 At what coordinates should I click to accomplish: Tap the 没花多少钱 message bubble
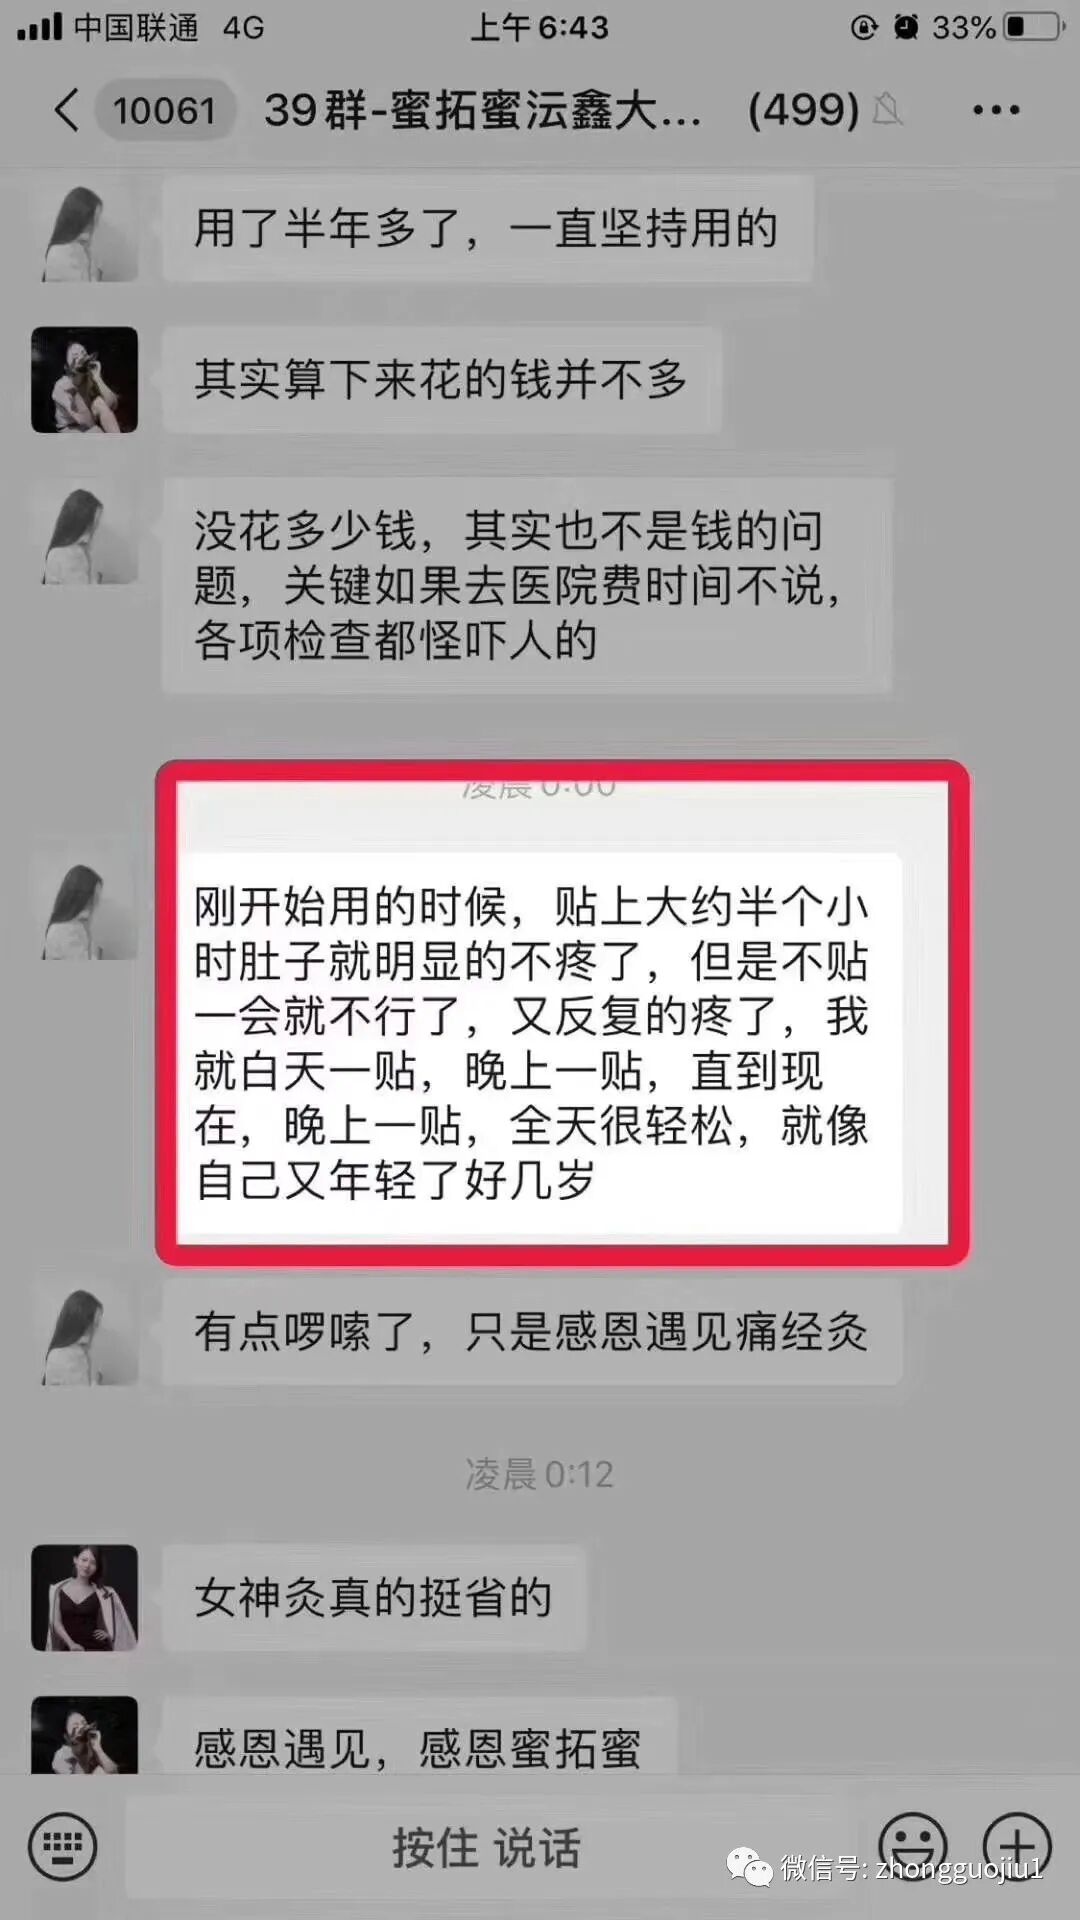[526, 585]
